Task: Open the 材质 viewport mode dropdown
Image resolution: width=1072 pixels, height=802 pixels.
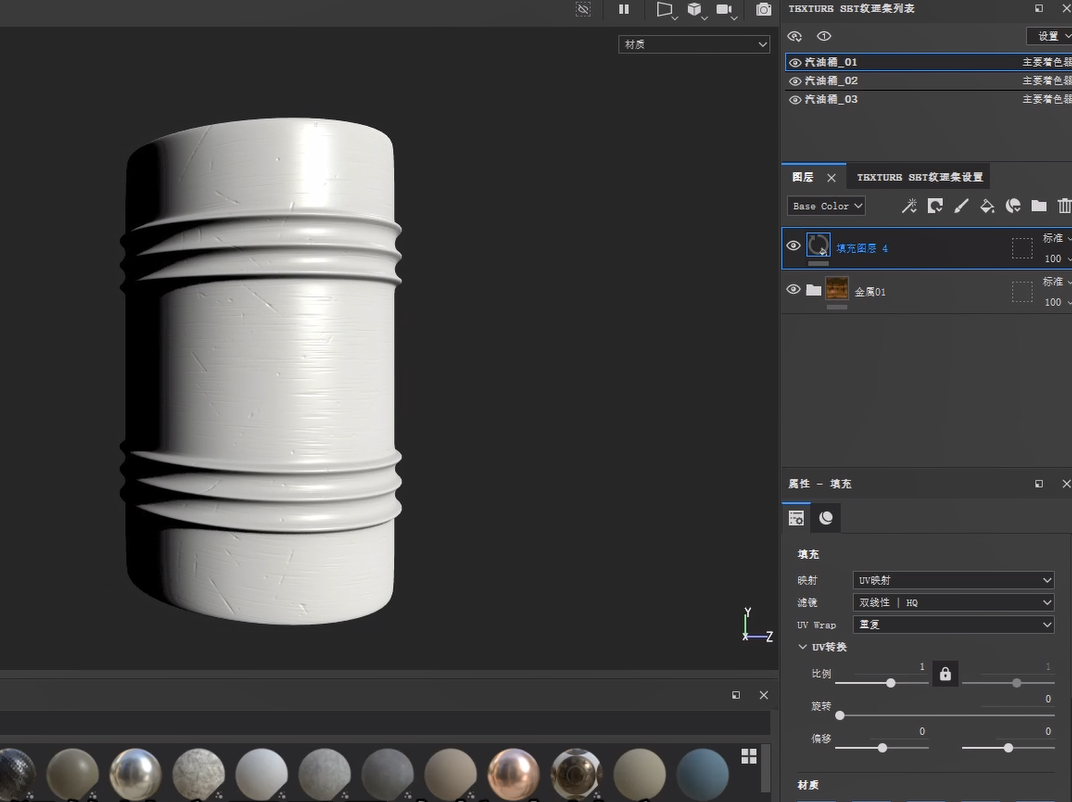Action: (694, 44)
